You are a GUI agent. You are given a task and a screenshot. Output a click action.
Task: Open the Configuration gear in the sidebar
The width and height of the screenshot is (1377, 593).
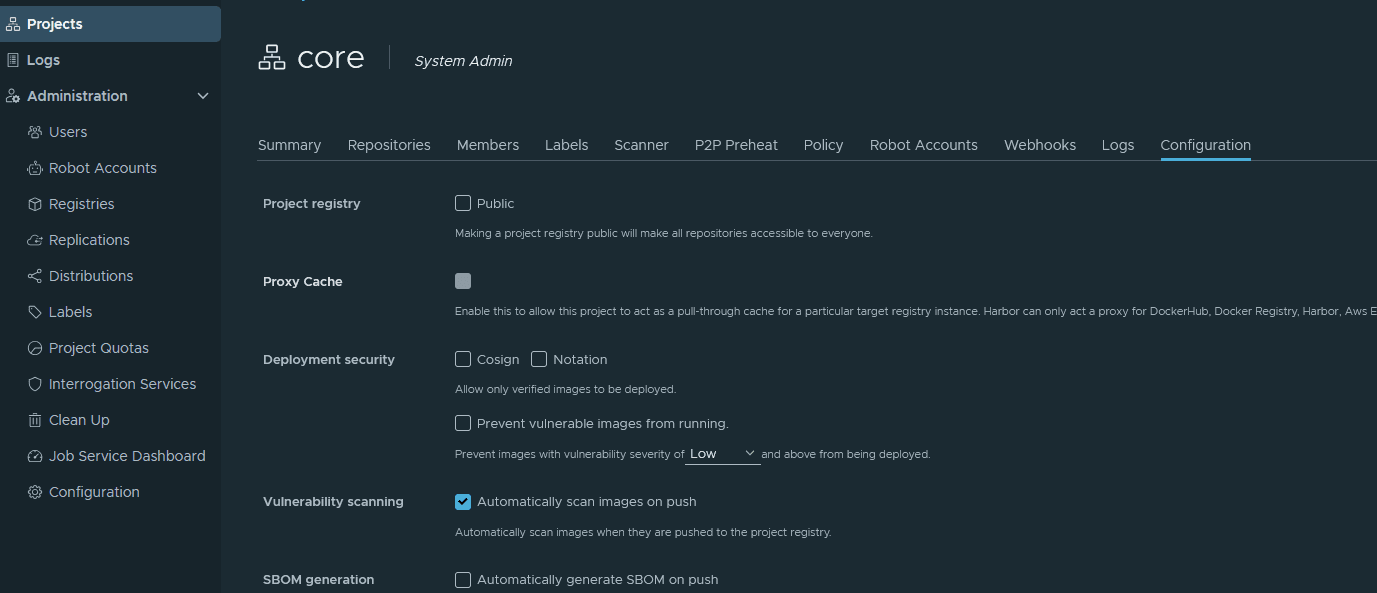pyautogui.click(x=34, y=491)
